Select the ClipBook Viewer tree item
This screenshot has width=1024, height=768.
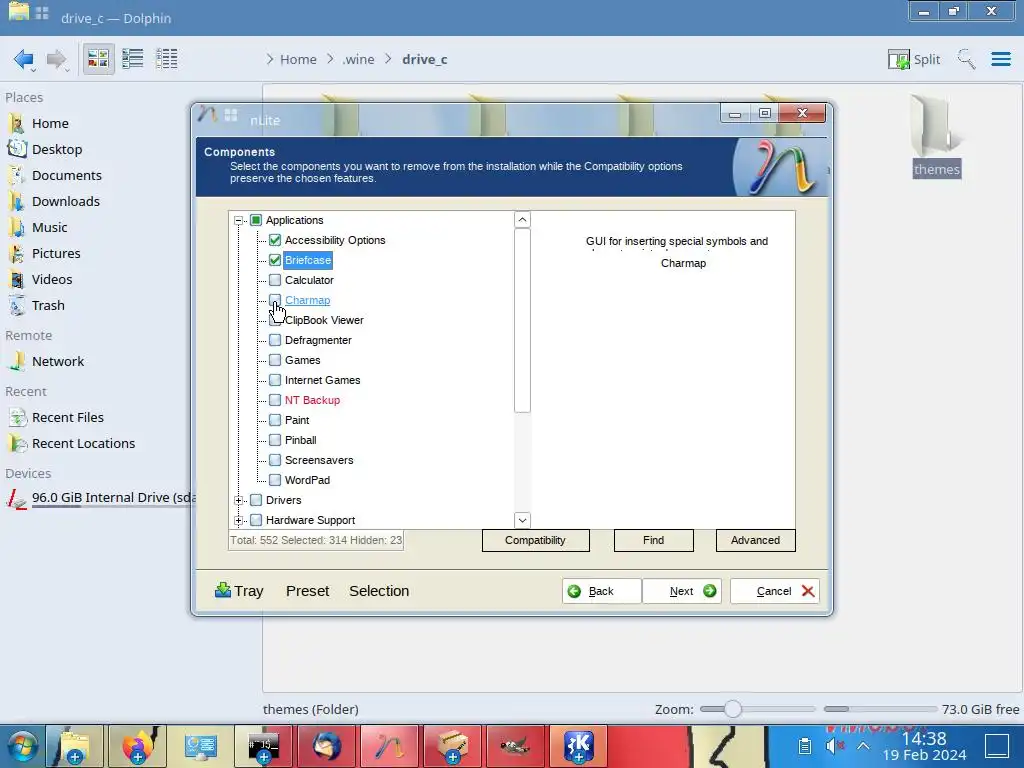pos(325,320)
